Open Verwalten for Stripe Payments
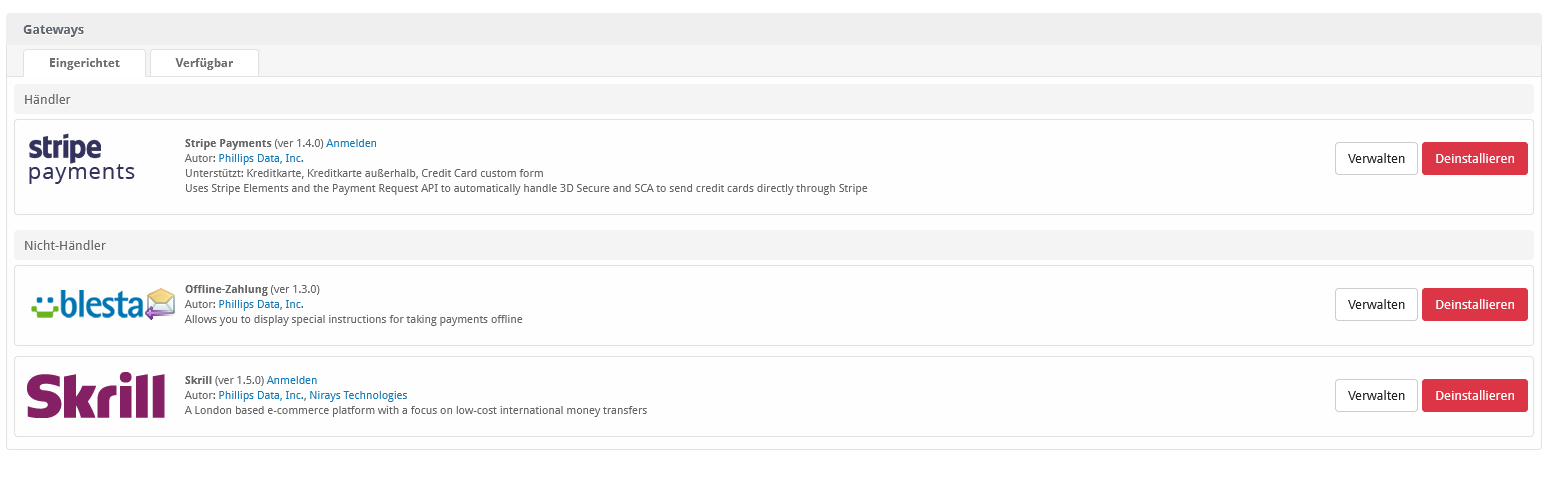Viewport: 1565px width, 491px height. [x=1376, y=159]
